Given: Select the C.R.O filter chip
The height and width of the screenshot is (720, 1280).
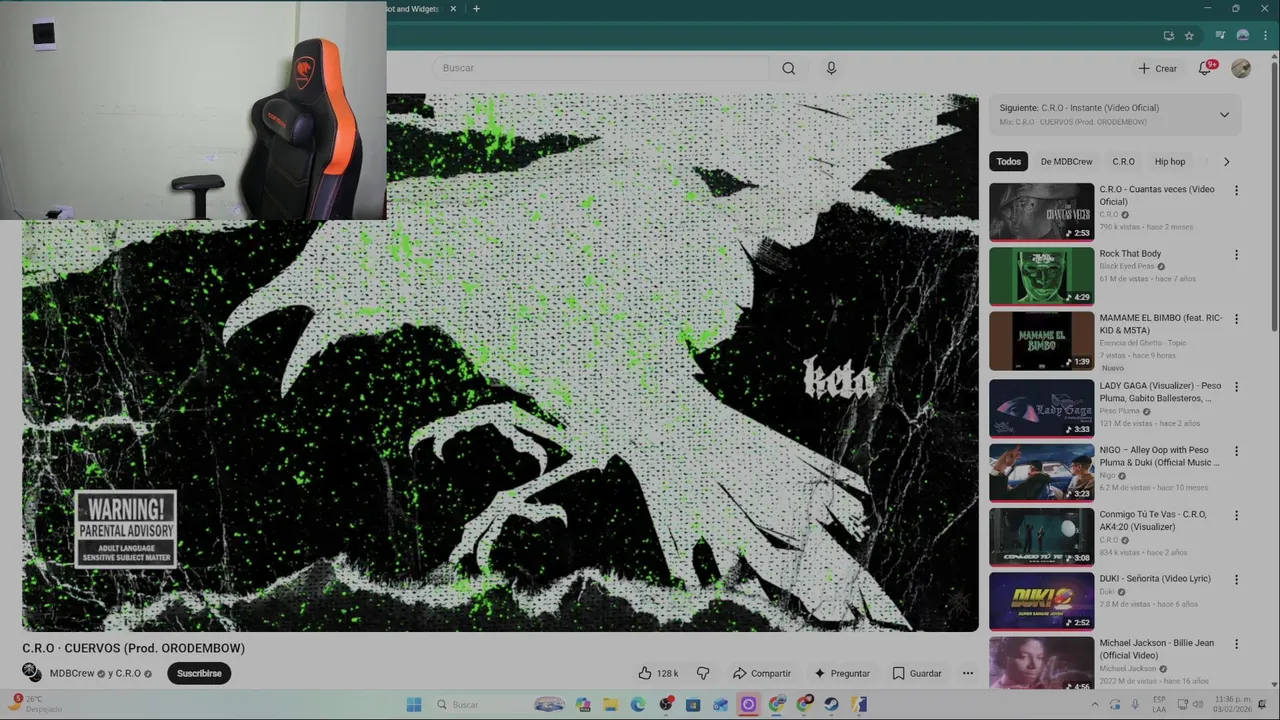Looking at the screenshot, I should pyautogui.click(x=1123, y=161).
